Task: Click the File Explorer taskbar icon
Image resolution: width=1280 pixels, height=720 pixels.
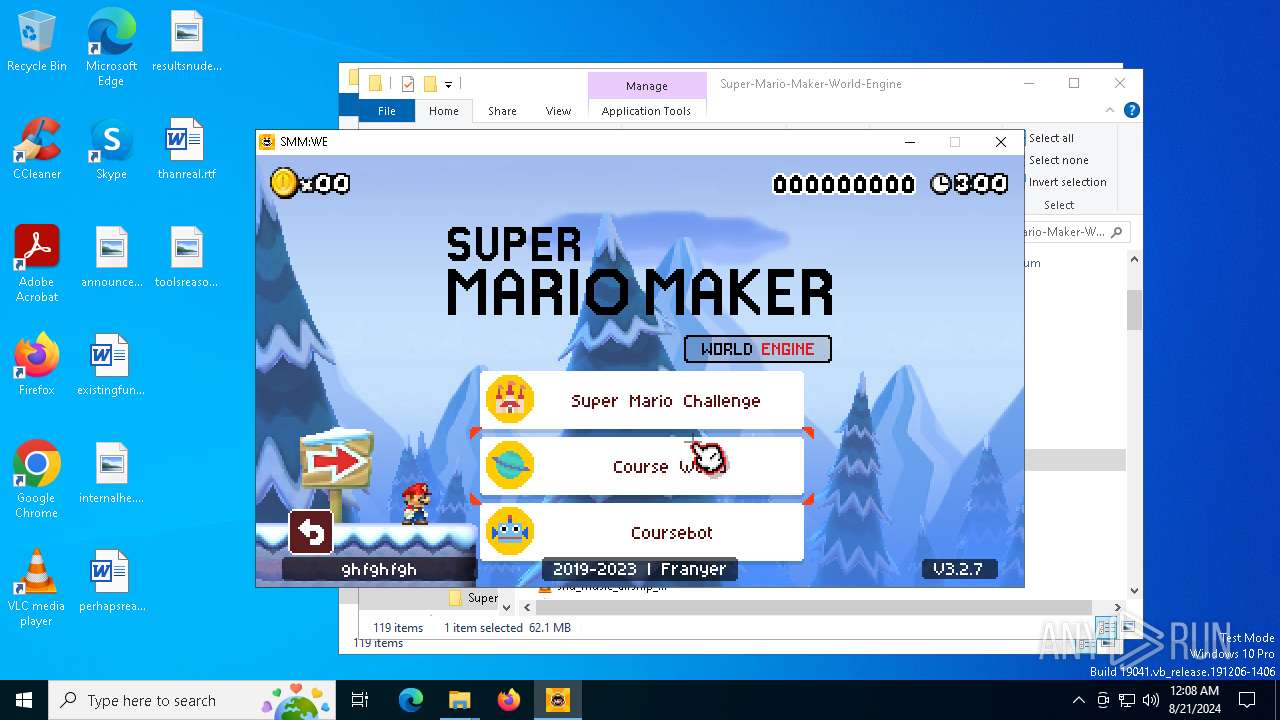Action: pos(460,700)
